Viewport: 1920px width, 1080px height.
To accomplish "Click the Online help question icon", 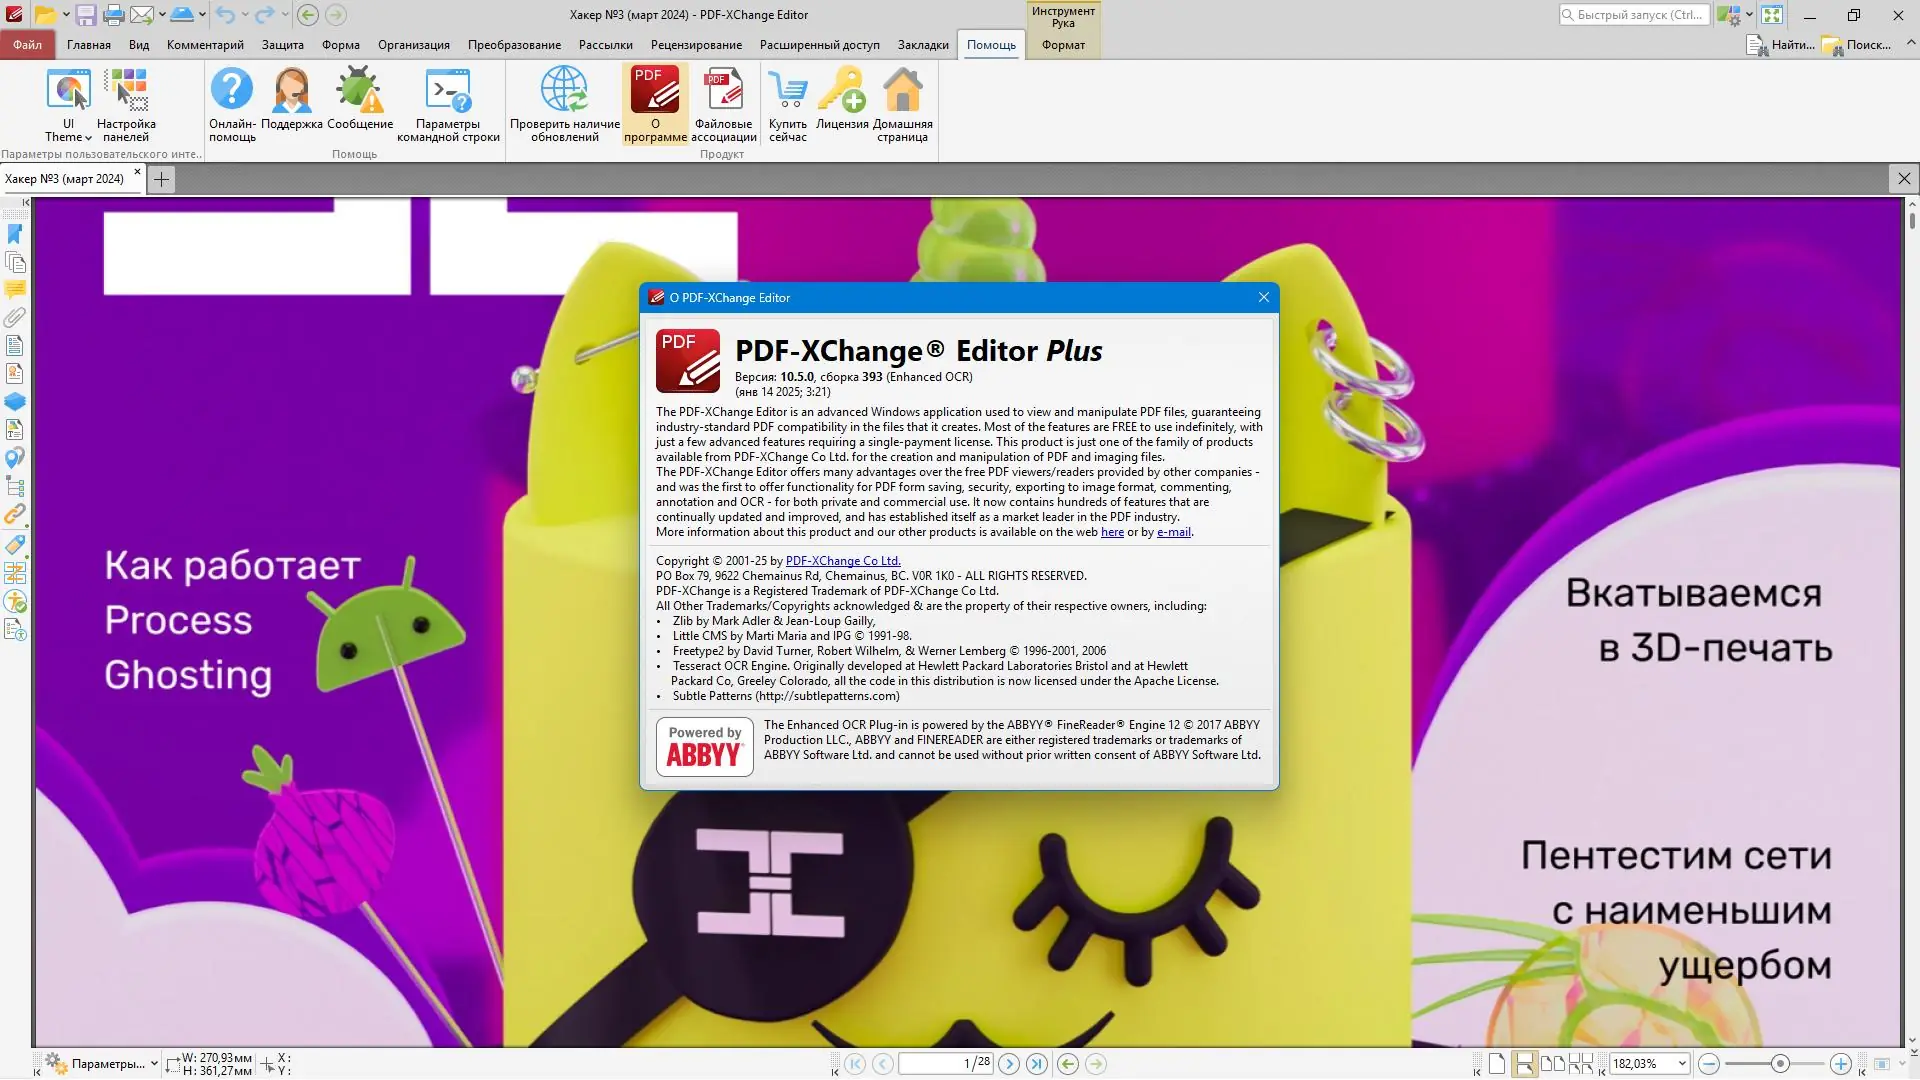I will 232,91.
